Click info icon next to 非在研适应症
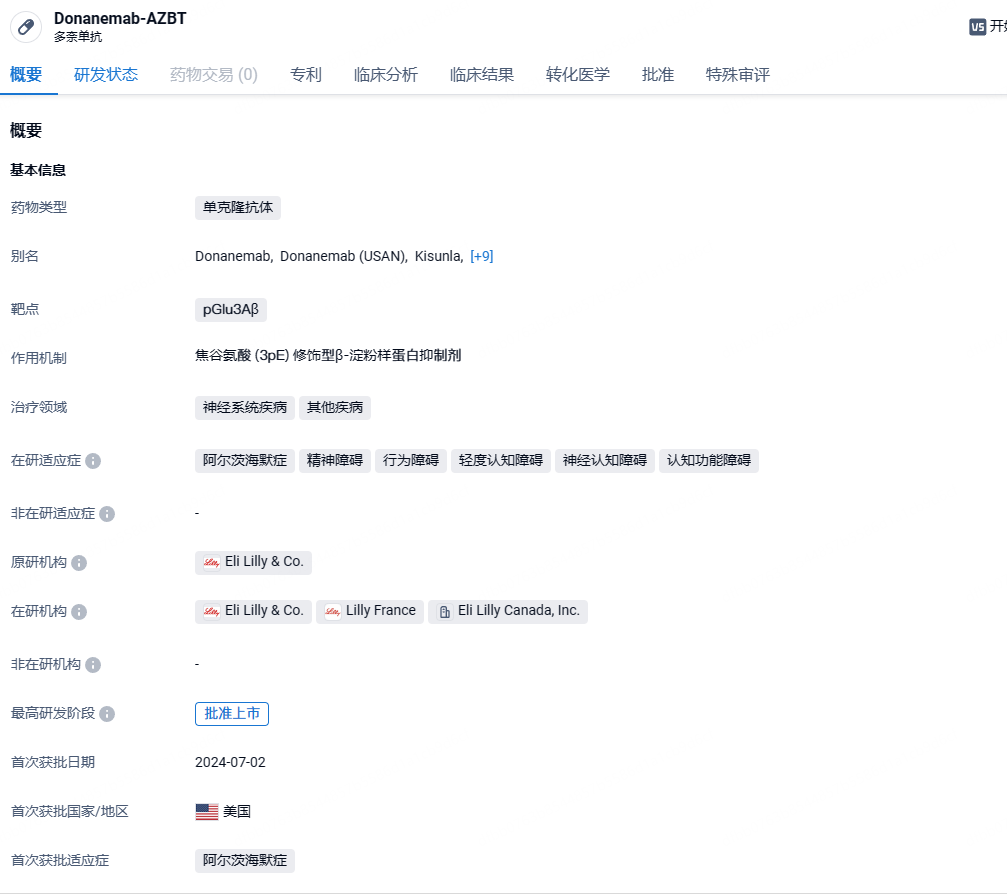 pyautogui.click(x=107, y=514)
